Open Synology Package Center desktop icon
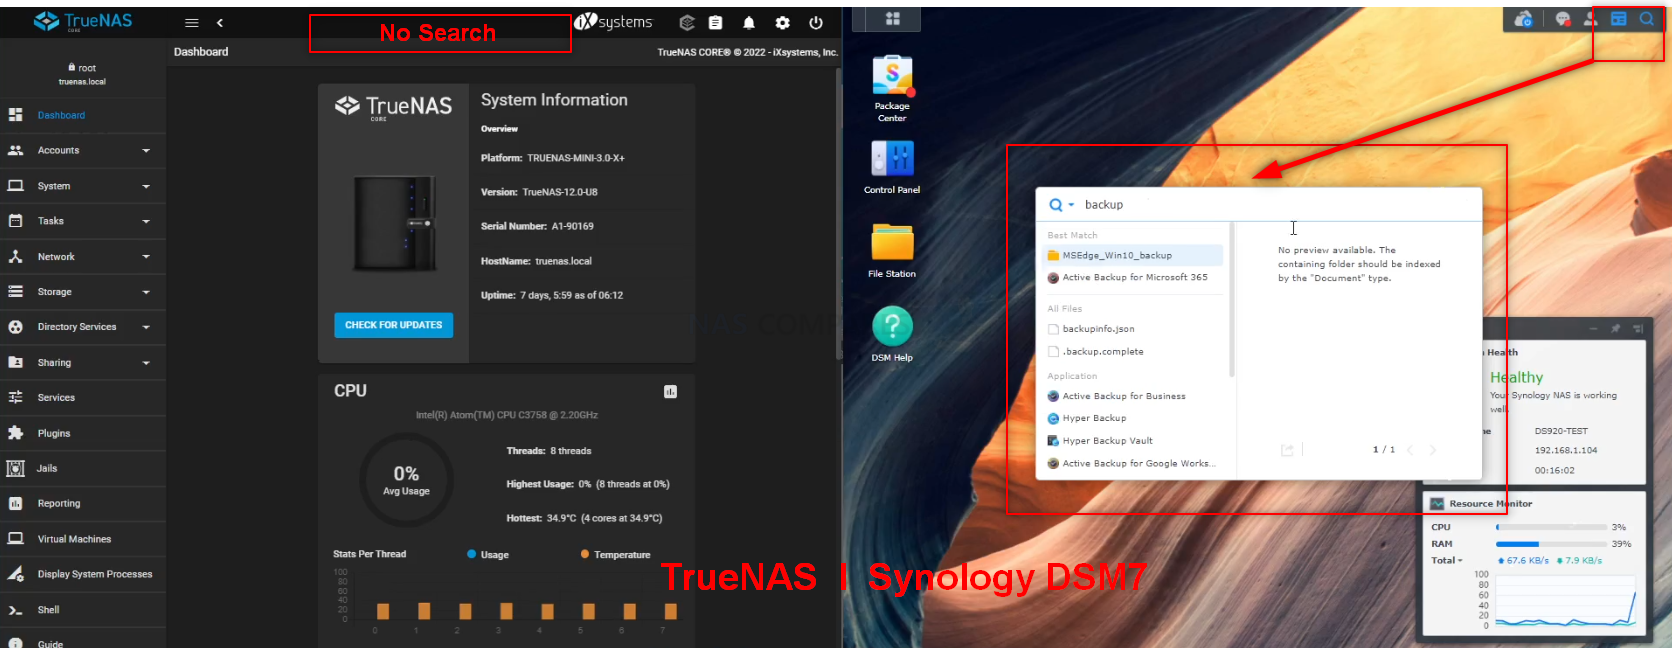The height and width of the screenshot is (648, 1672). [892, 89]
